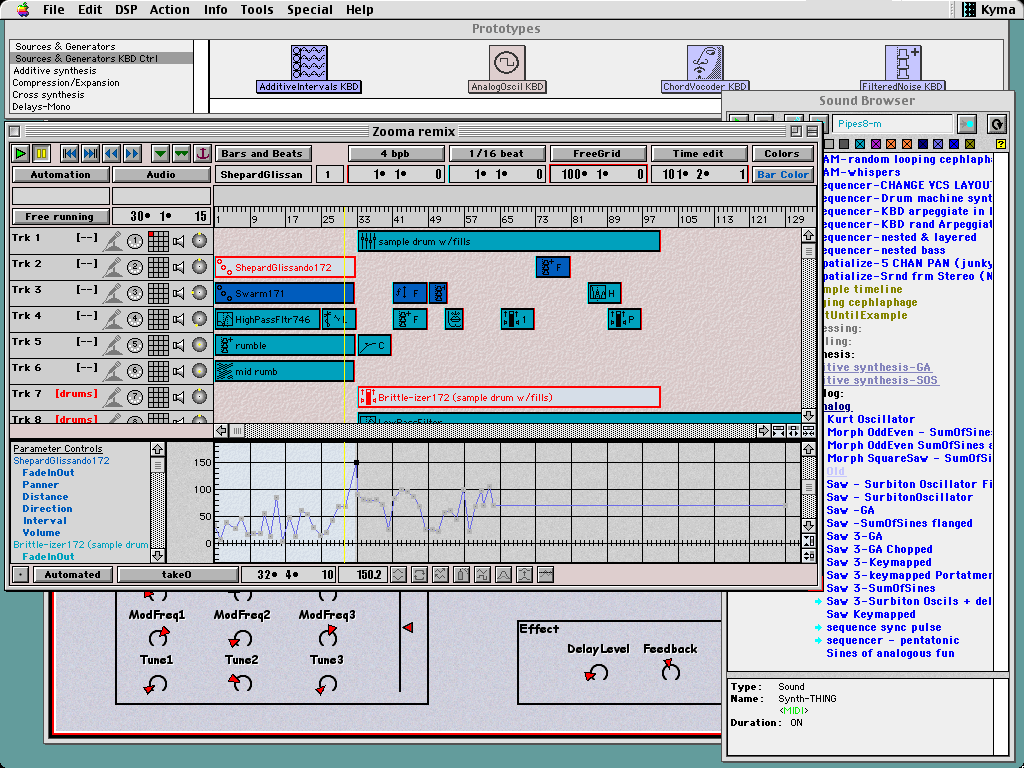Click the microphone icon on Trk 2
Image resolution: width=1024 pixels, height=768 pixels.
[112, 267]
